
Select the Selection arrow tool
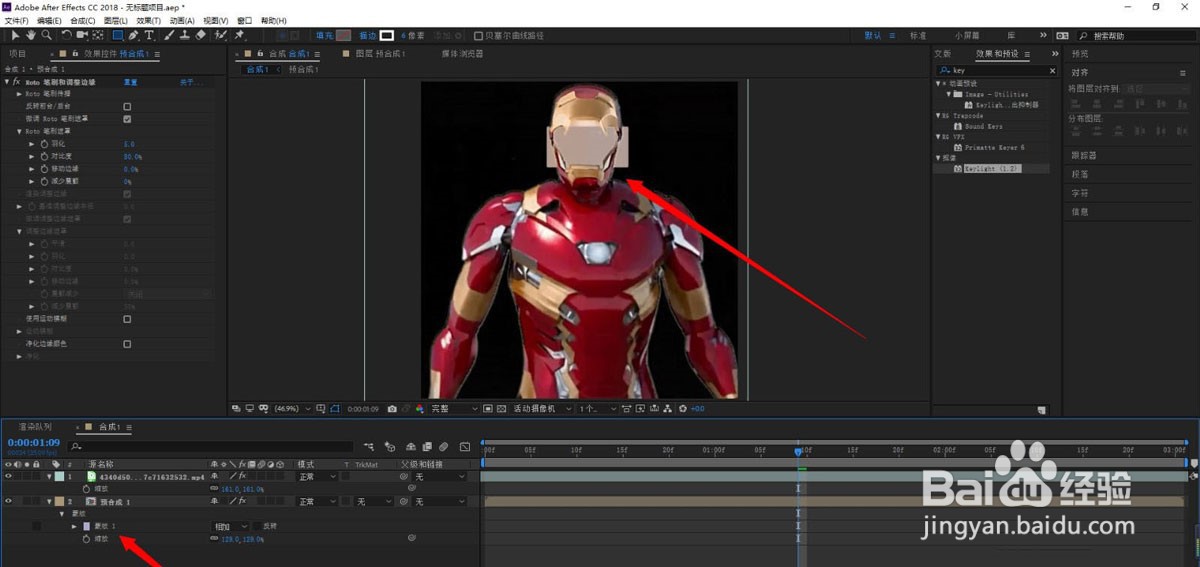click(16, 35)
